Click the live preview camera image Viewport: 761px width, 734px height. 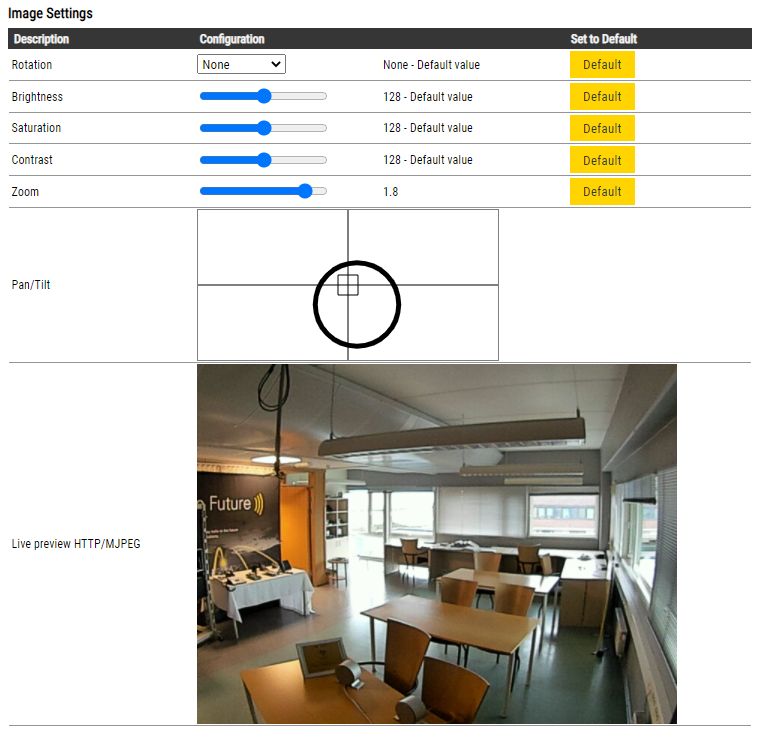[437, 544]
